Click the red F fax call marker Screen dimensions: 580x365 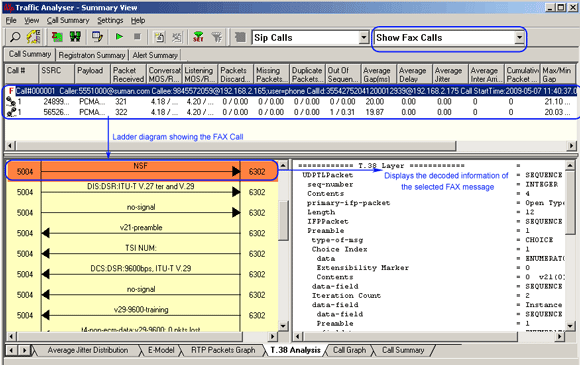[x=11, y=91]
